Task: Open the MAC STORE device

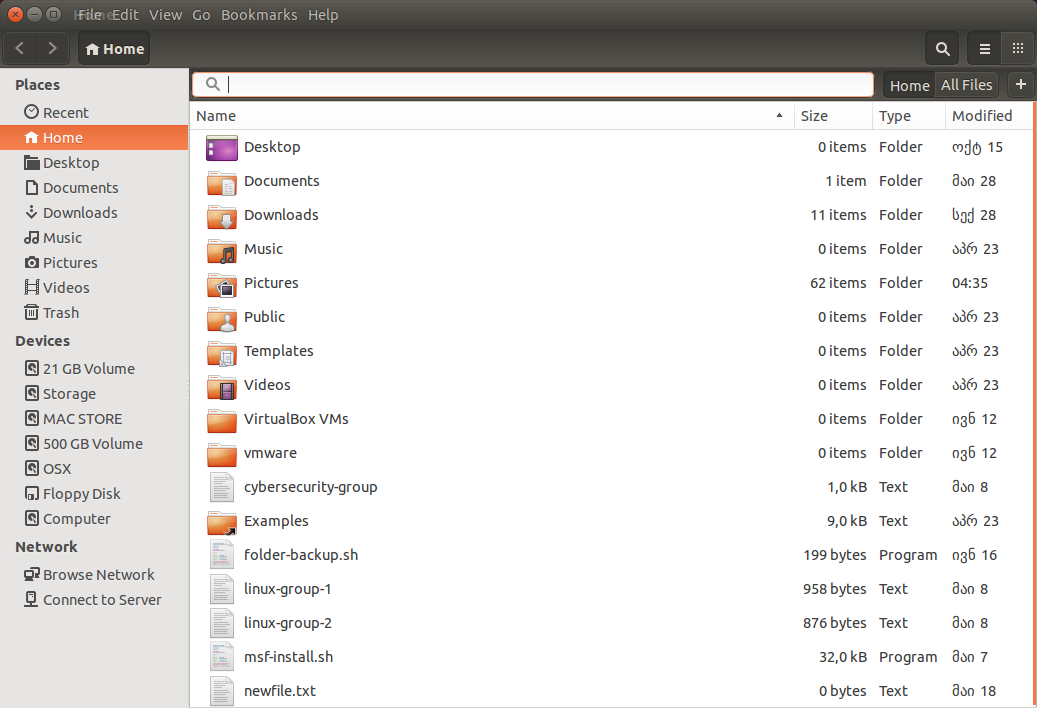Action: pos(94,419)
